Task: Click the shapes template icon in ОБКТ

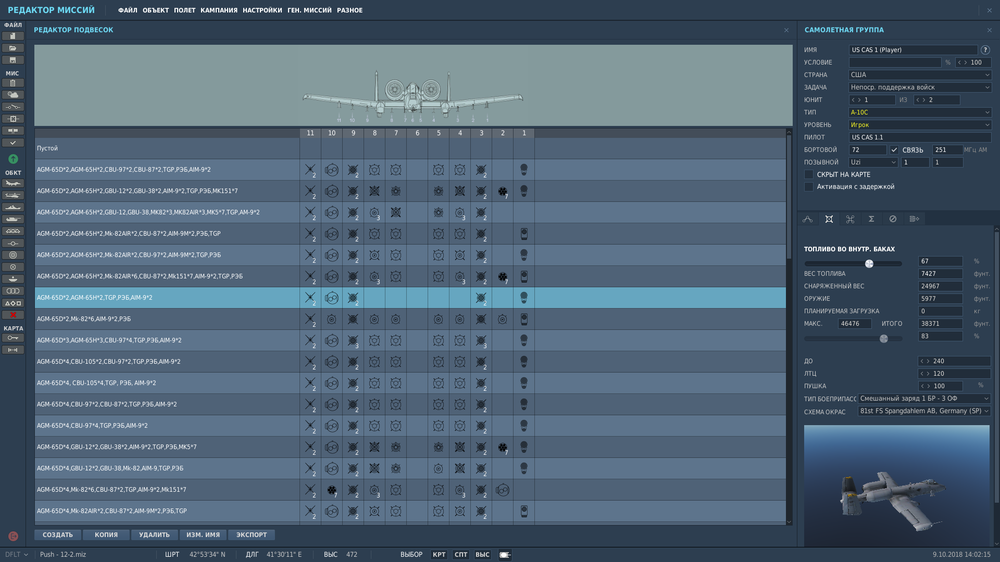Action: [13, 303]
